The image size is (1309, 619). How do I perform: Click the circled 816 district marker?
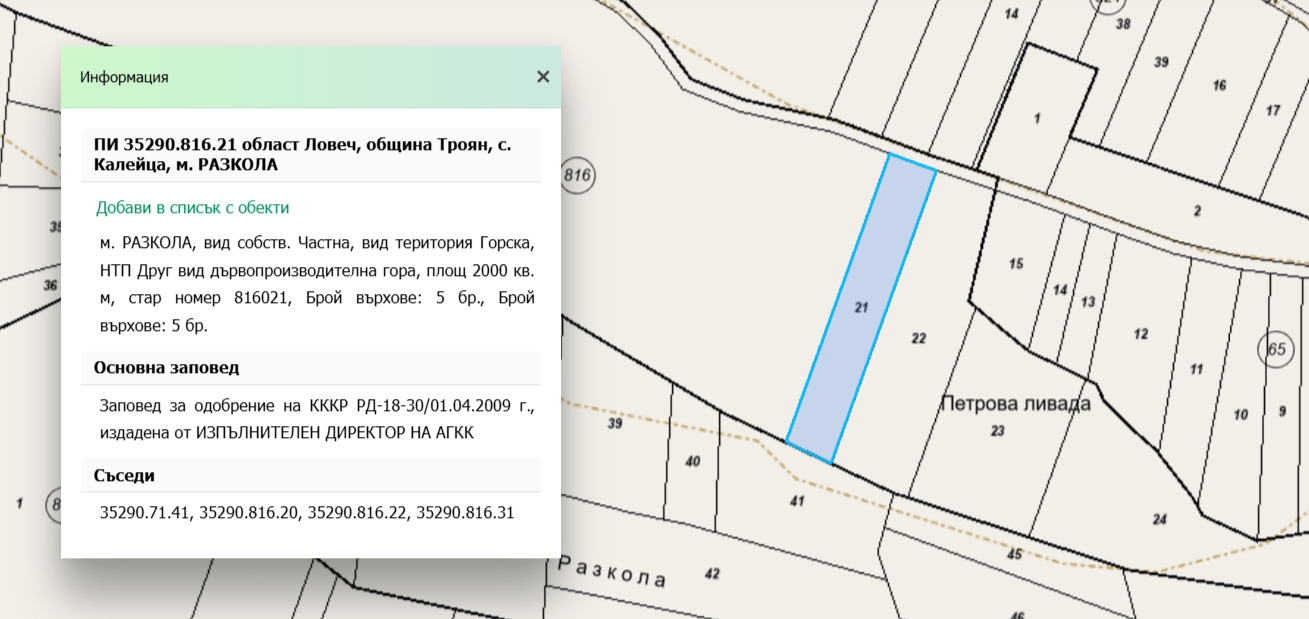point(578,177)
